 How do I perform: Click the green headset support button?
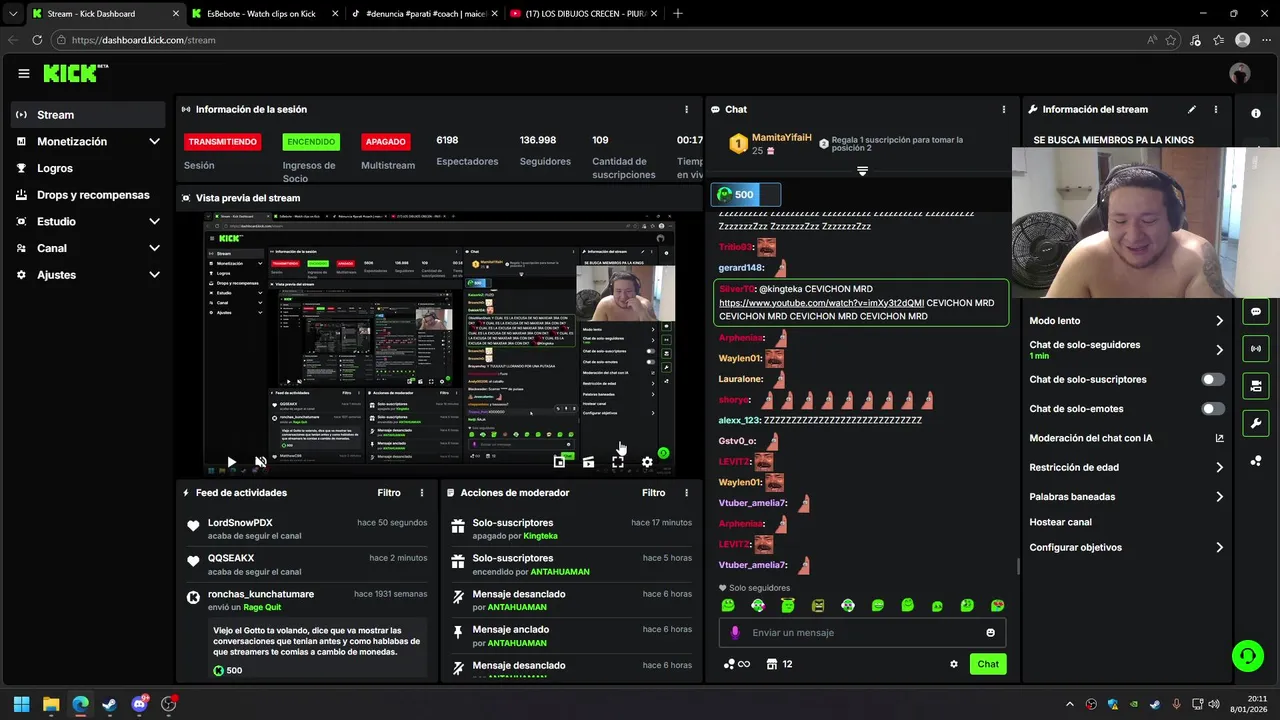point(1247,656)
